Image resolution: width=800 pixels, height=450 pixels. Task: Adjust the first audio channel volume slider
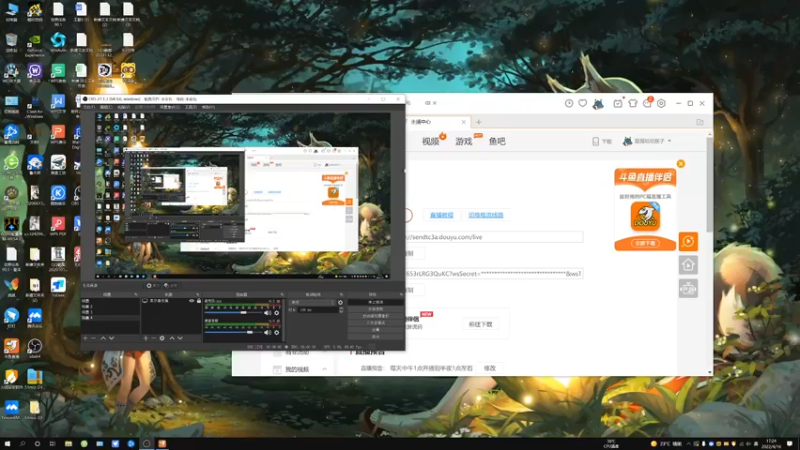point(234,313)
